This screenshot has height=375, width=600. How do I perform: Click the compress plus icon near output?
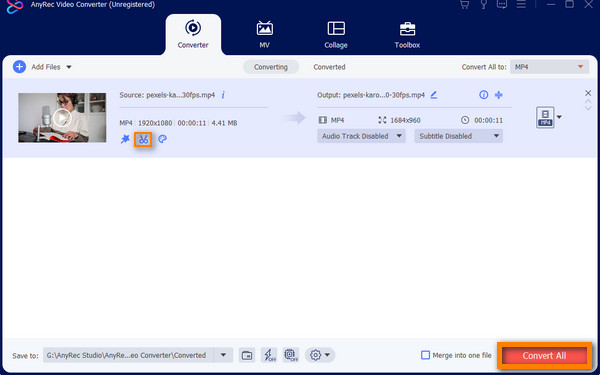coord(499,95)
